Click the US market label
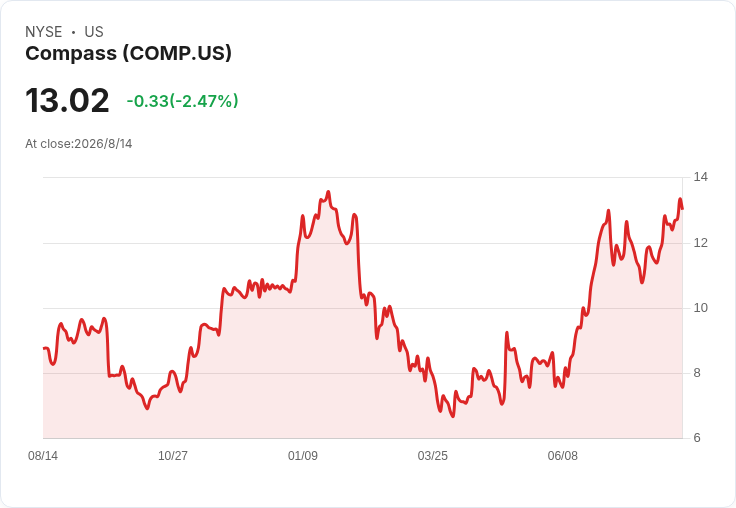 click(94, 32)
